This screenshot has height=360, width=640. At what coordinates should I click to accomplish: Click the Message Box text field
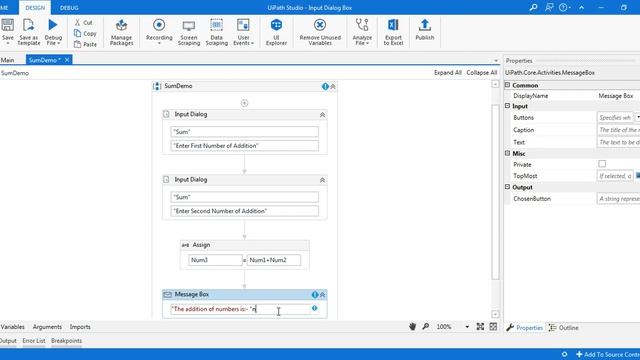[x=241, y=309]
